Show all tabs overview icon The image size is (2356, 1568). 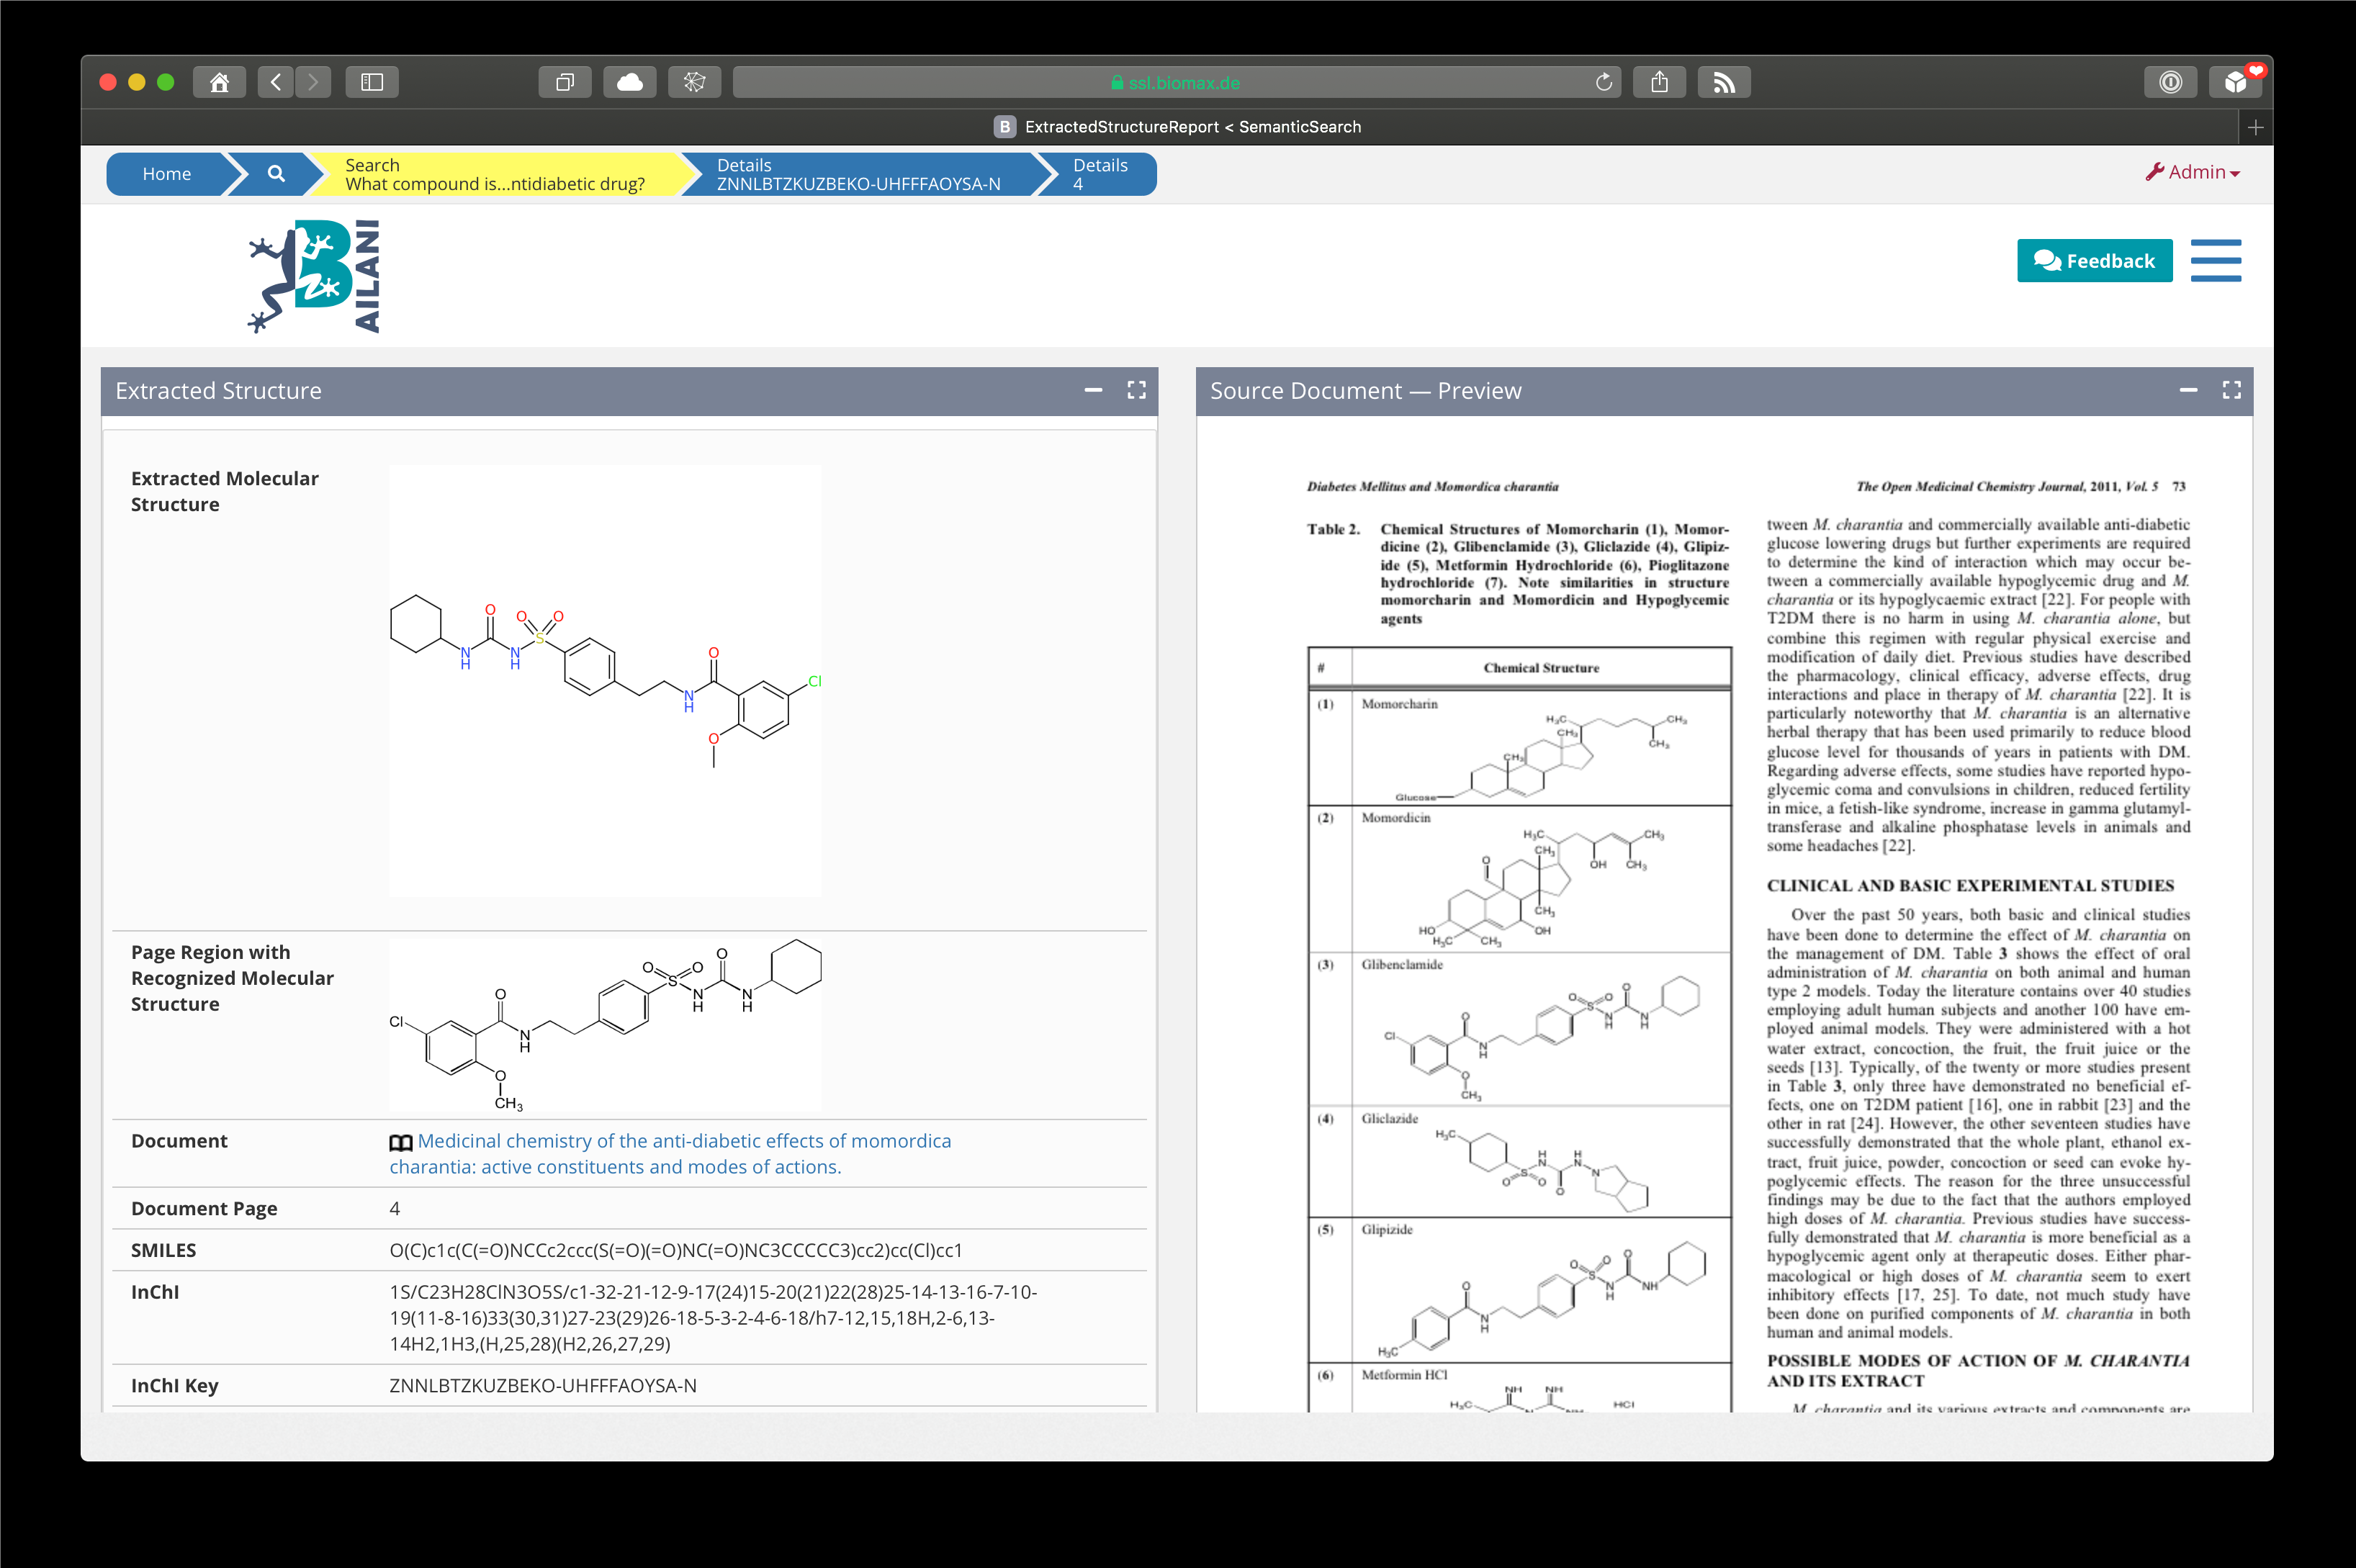[565, 82]
